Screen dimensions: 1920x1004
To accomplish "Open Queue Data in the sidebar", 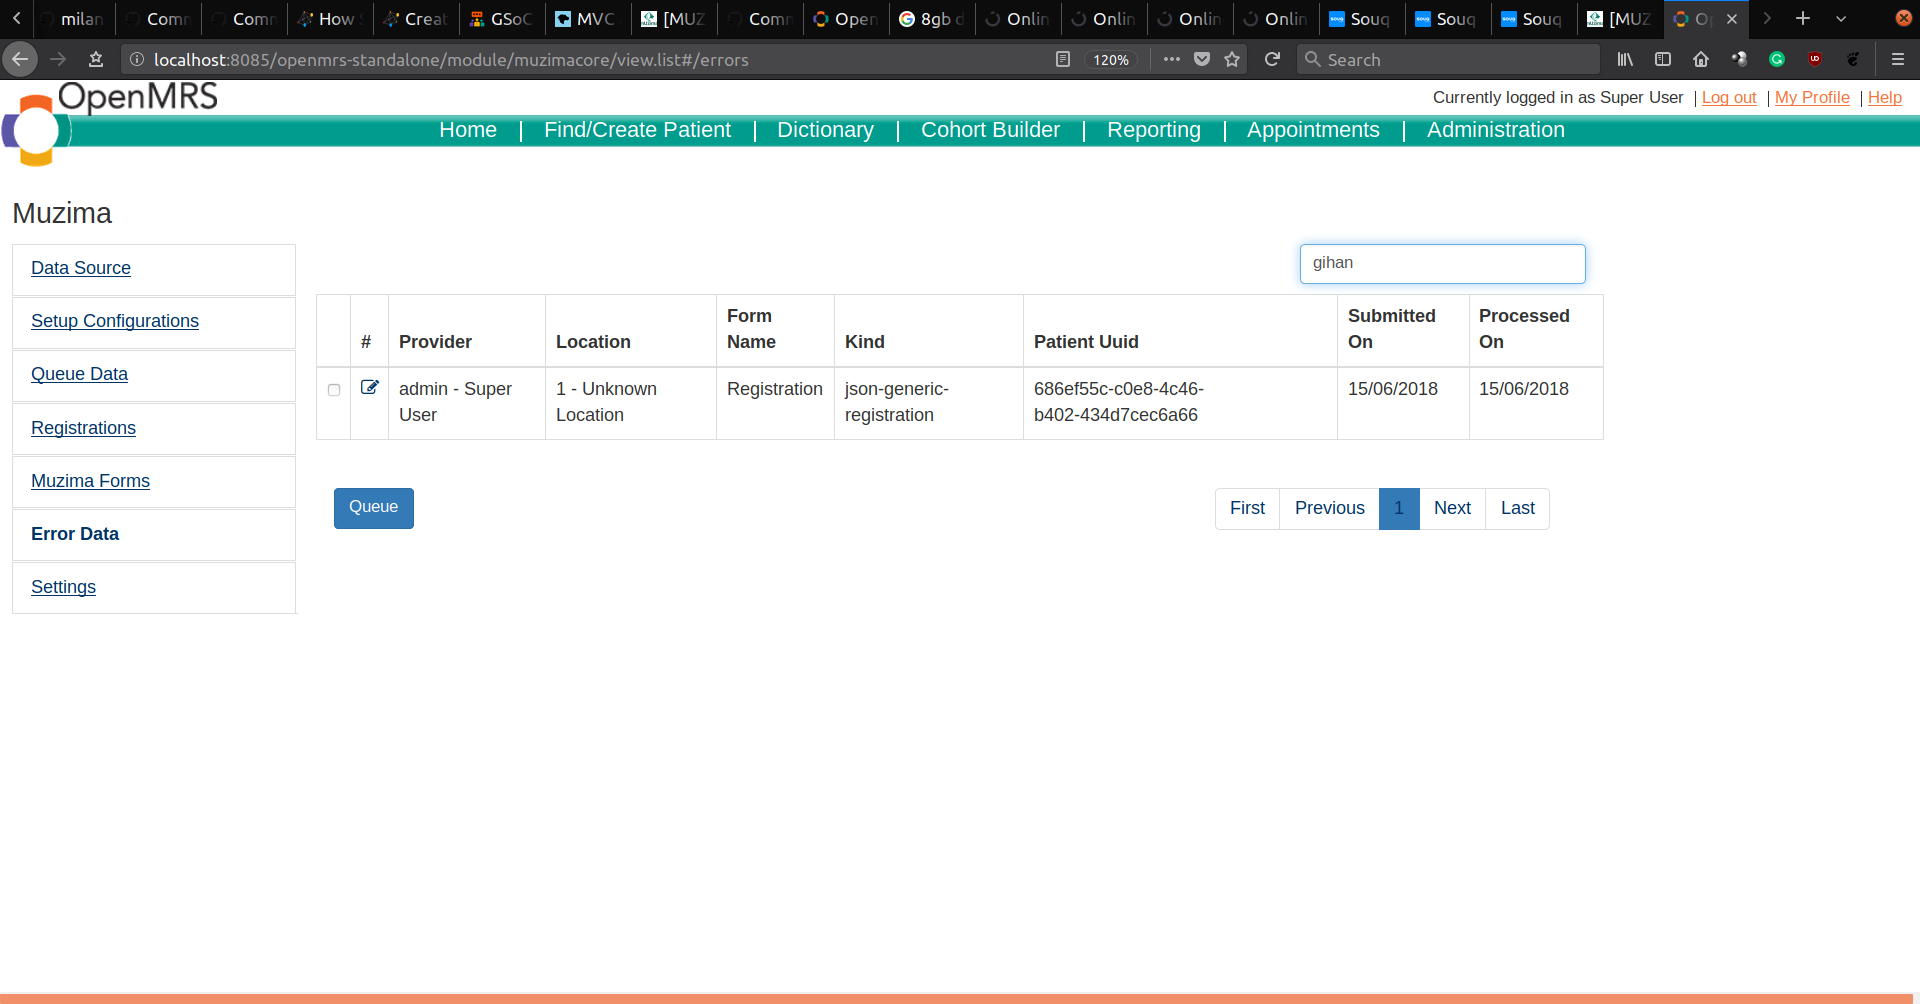I will coord(79,374).
